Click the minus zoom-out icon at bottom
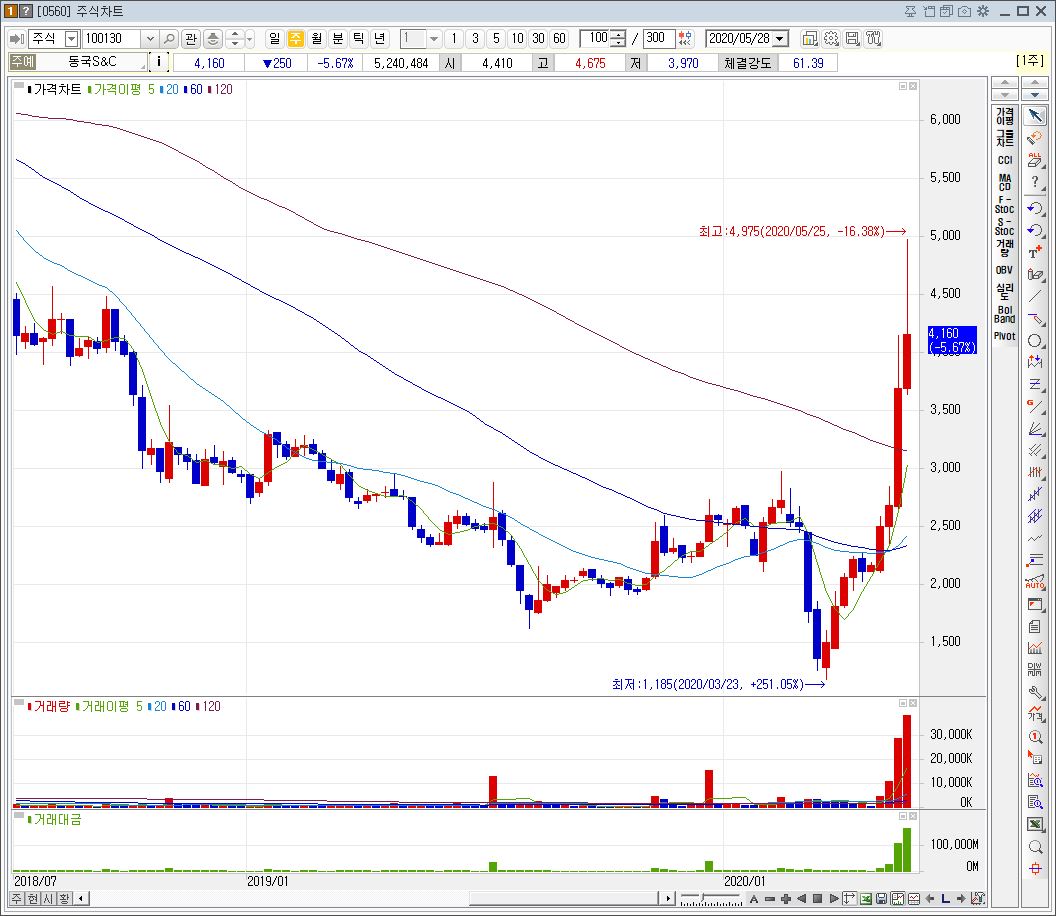Screen dimensions: 1056x916 click(770, 898)
